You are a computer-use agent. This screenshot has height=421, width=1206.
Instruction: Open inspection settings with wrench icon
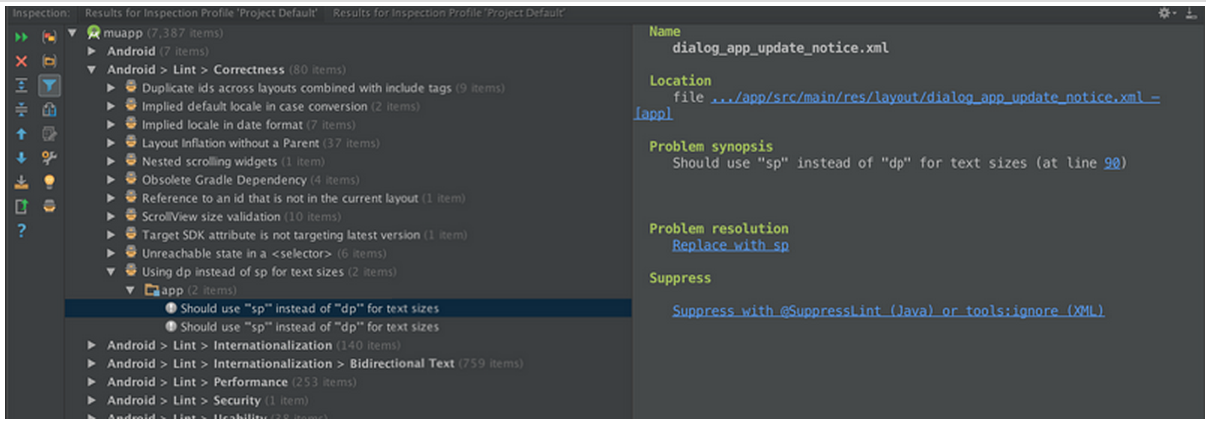click(49, 158)
